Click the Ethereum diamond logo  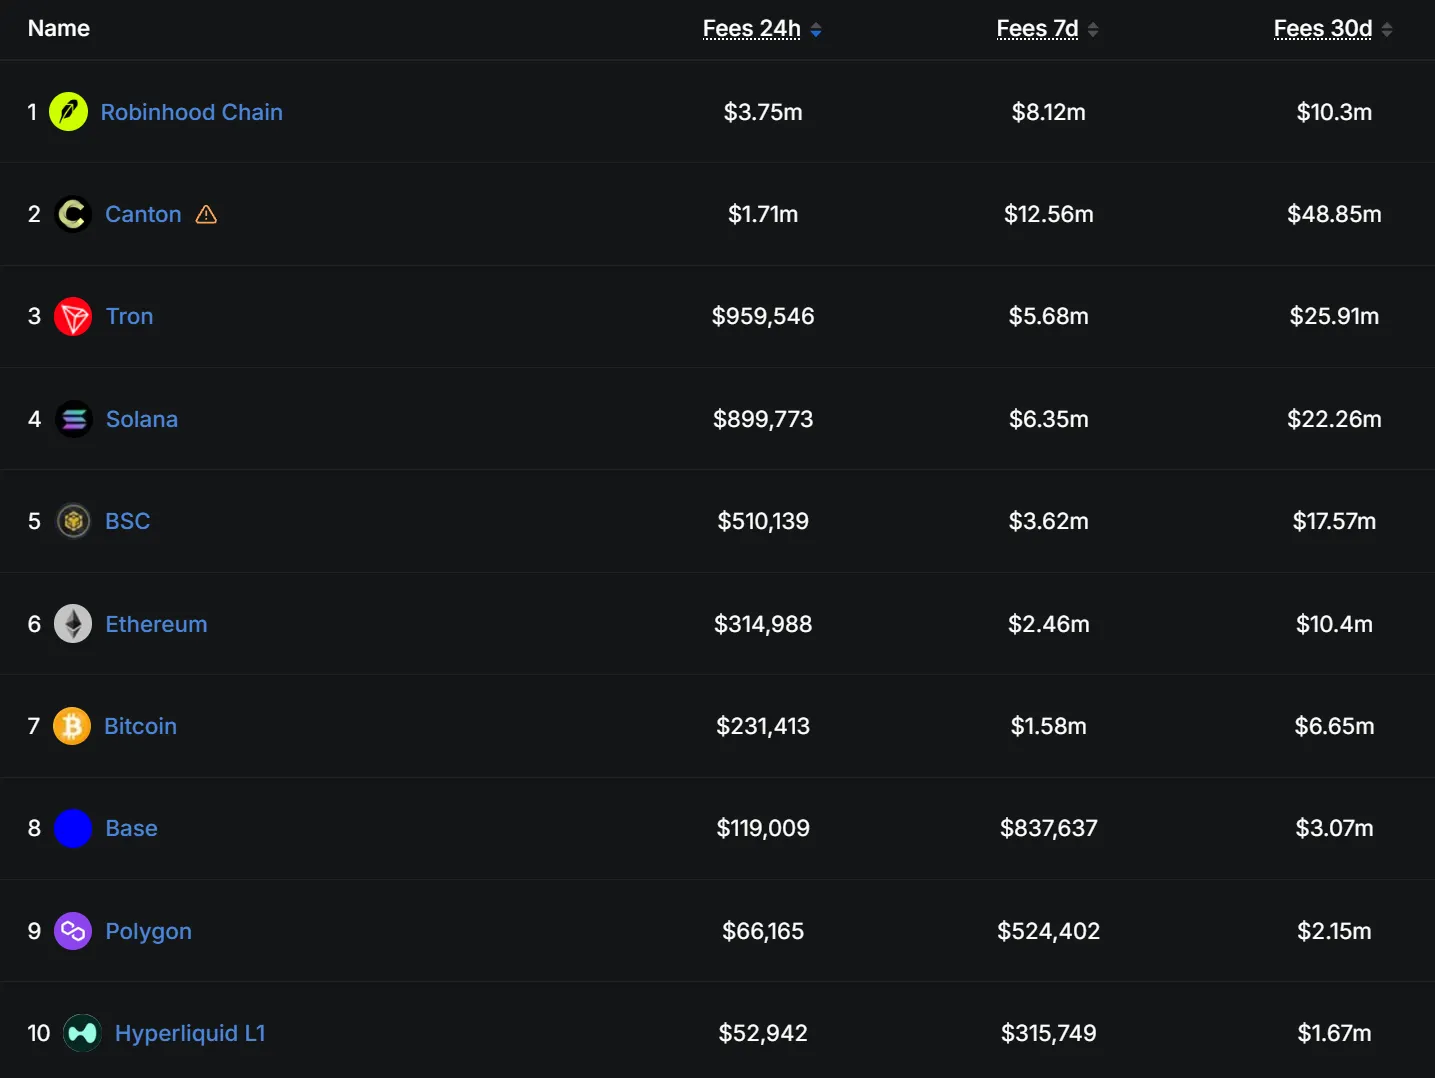pos(73,624)
